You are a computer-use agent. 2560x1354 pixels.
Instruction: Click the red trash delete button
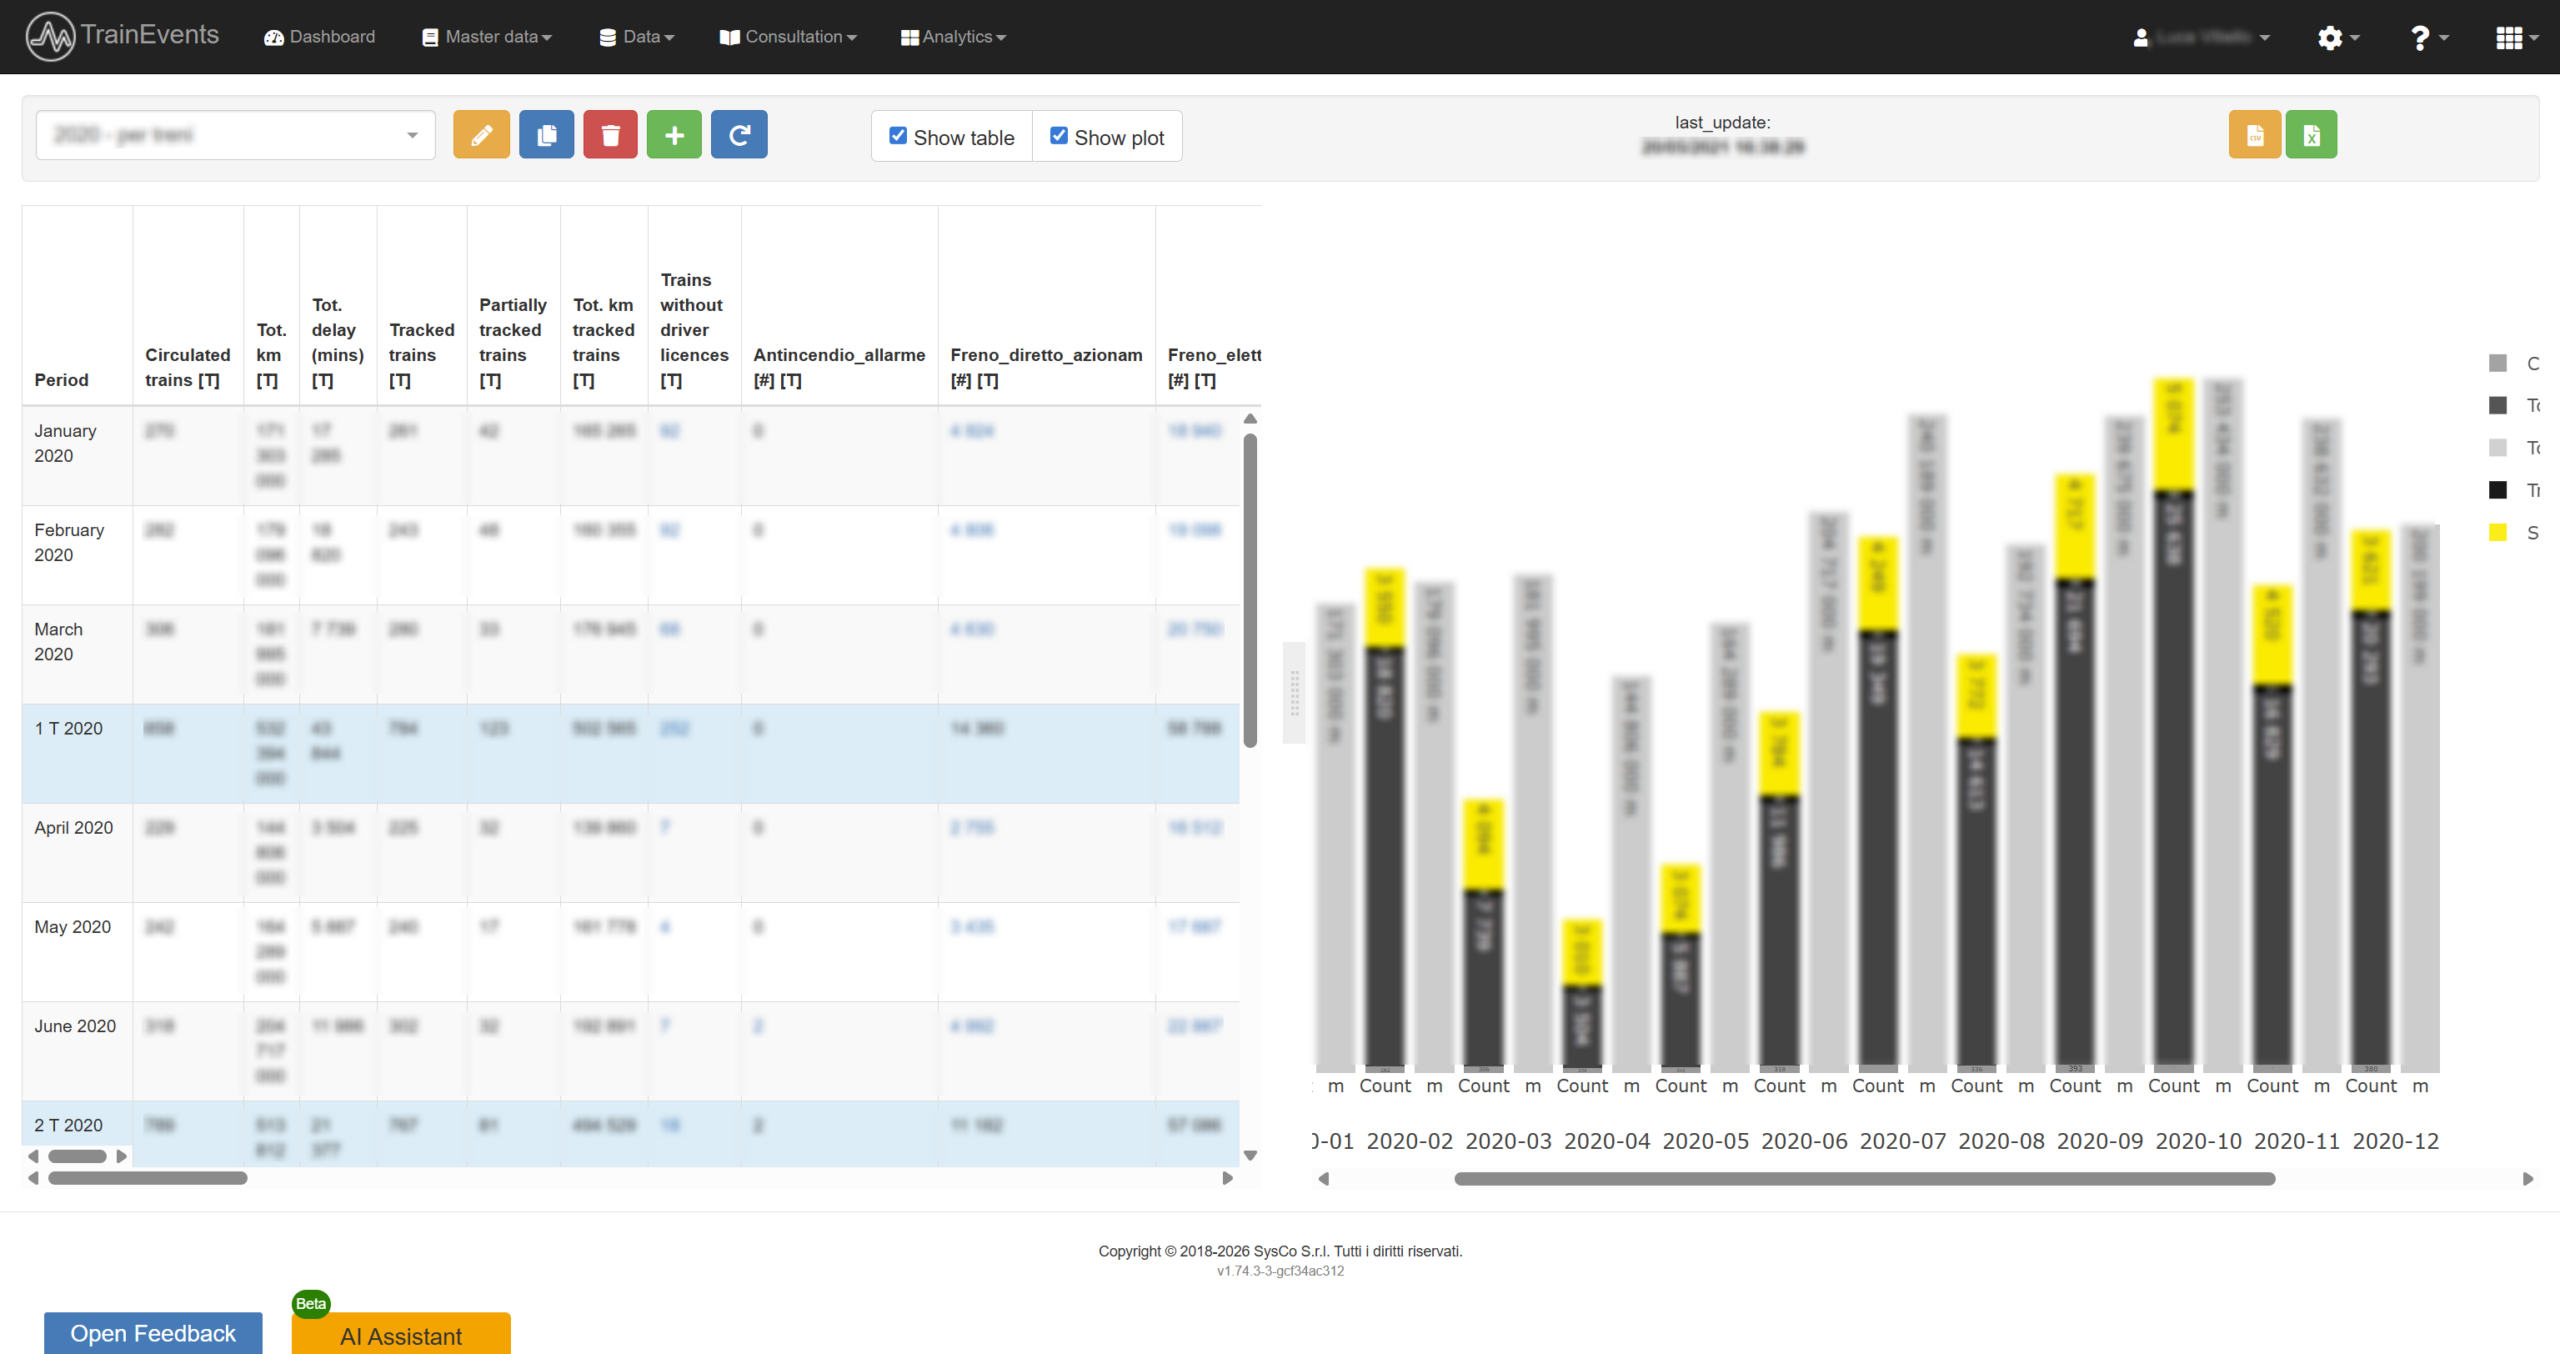(610, 135)
